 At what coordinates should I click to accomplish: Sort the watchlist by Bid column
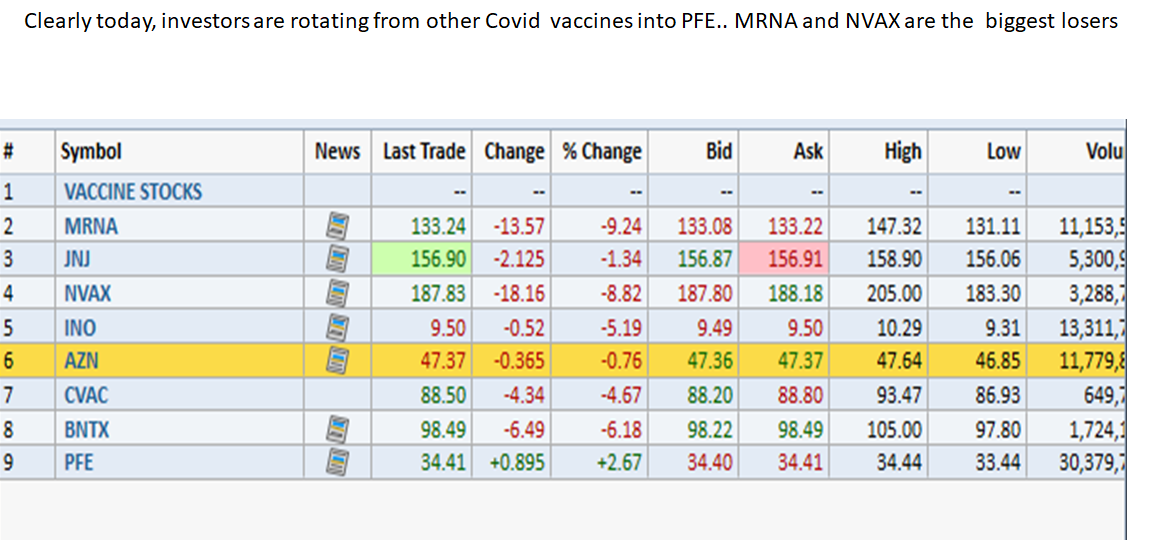pos(718,152)
